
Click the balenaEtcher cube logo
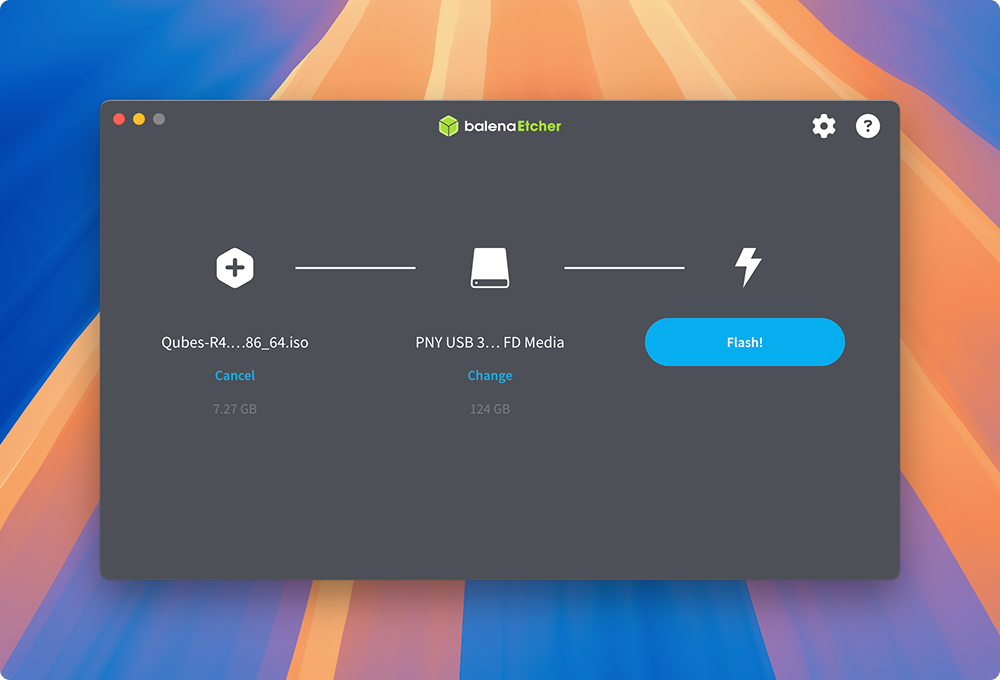(x=448, y=126)
